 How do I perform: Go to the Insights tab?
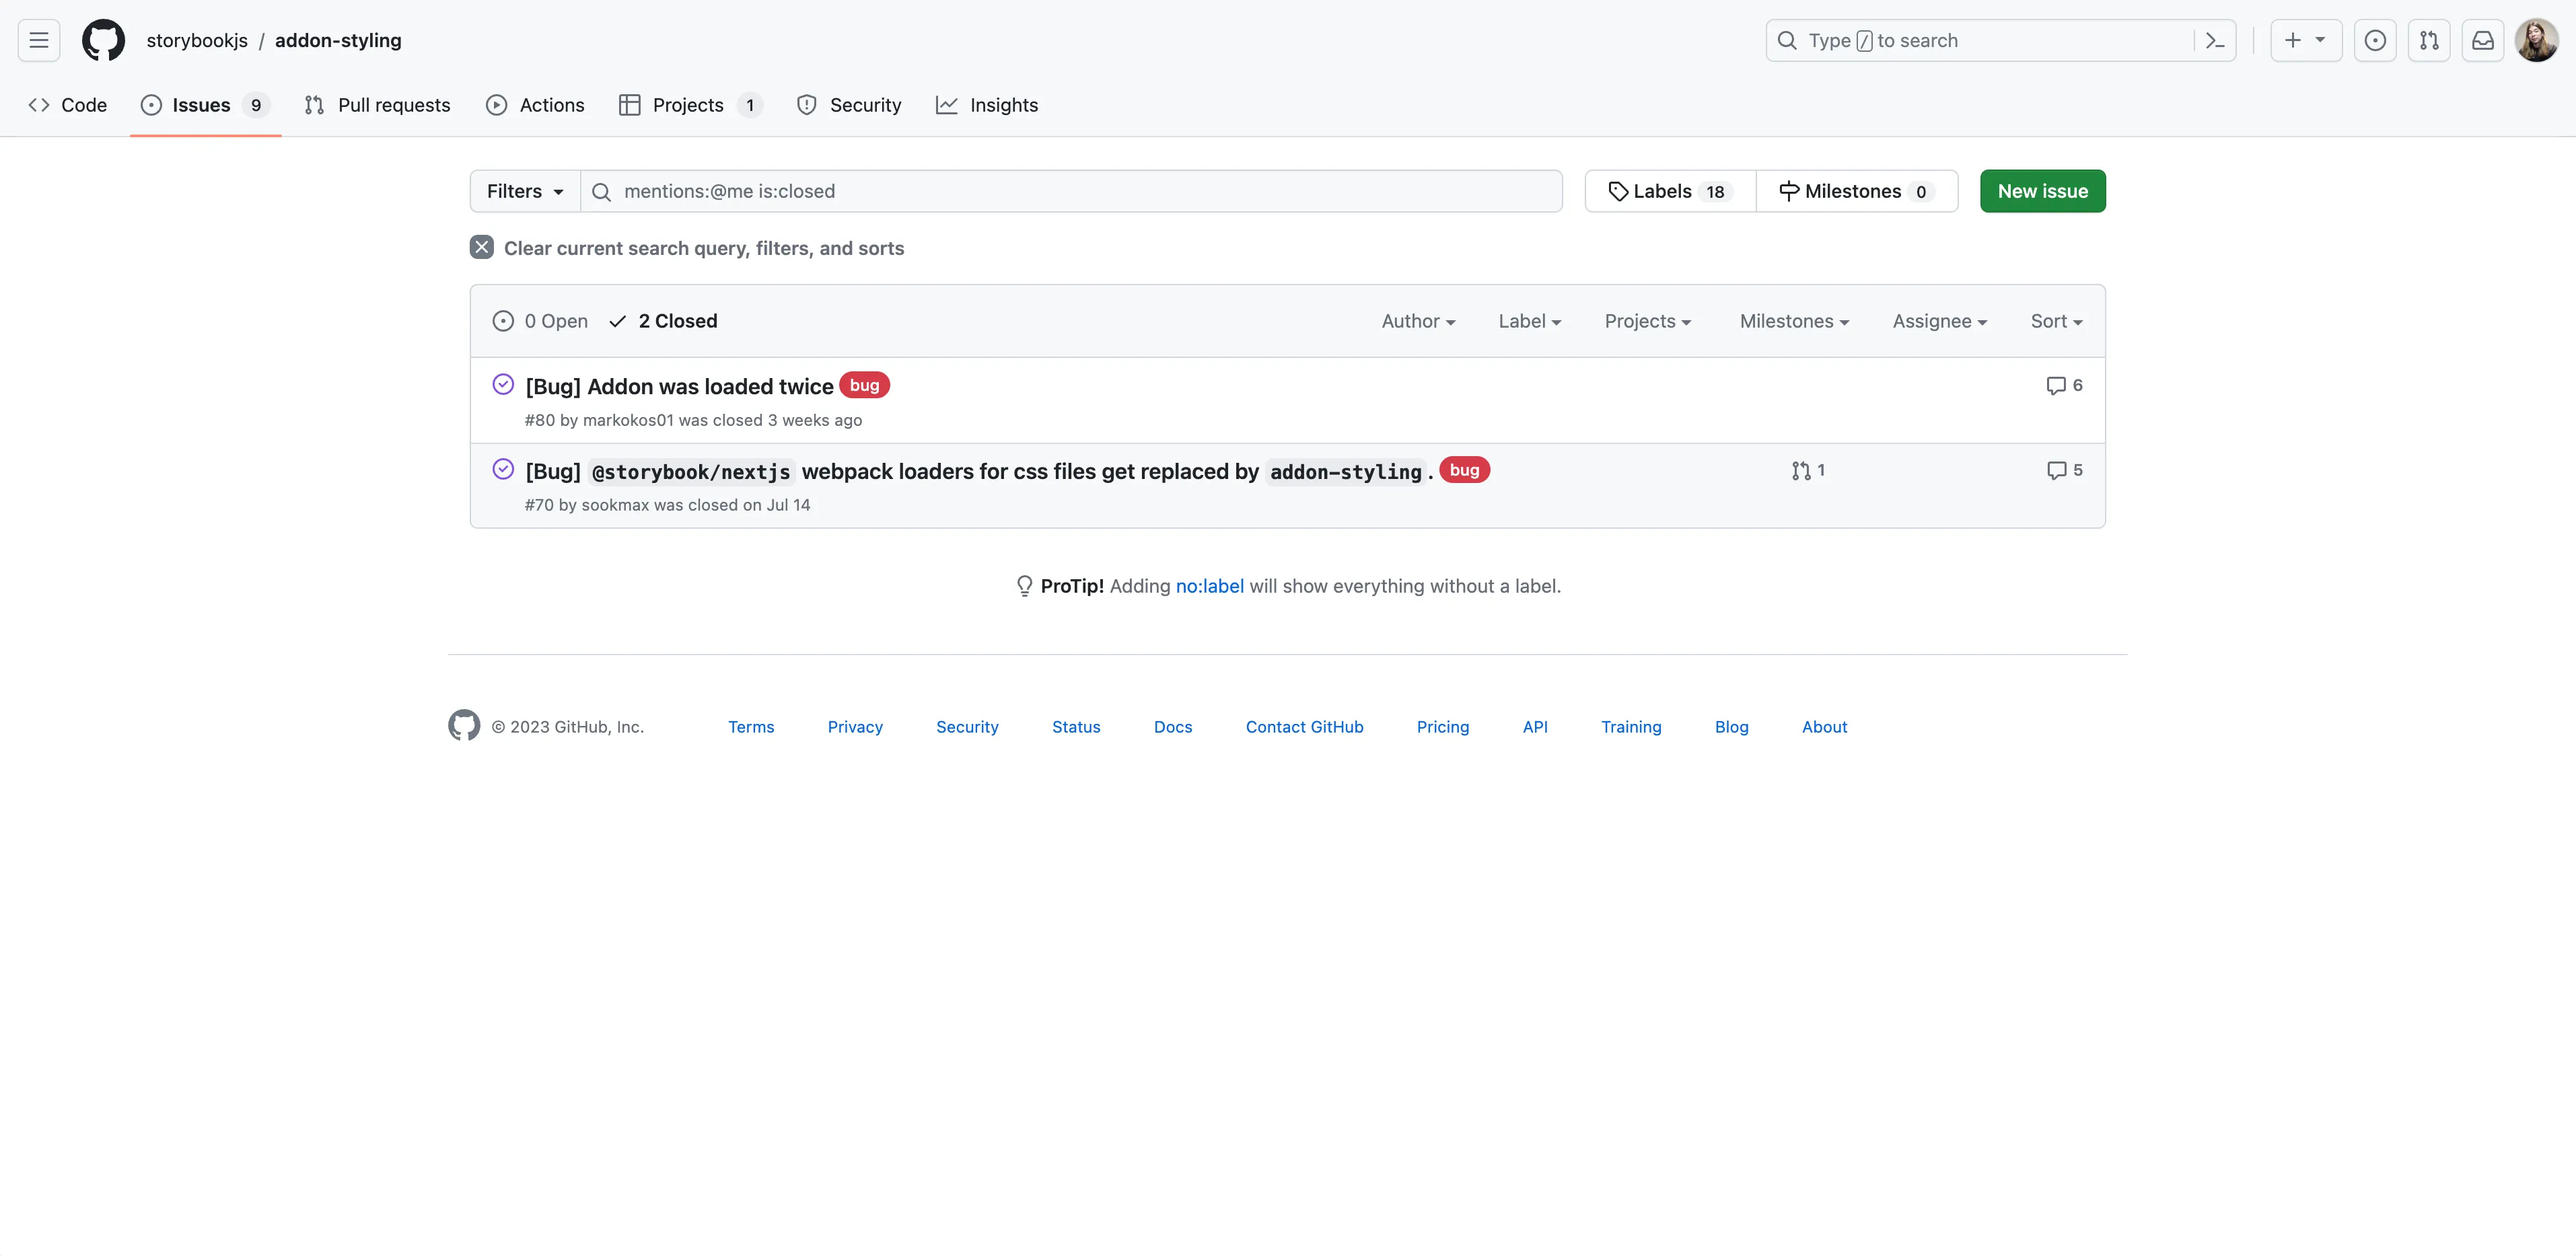[x=987, y=105]
